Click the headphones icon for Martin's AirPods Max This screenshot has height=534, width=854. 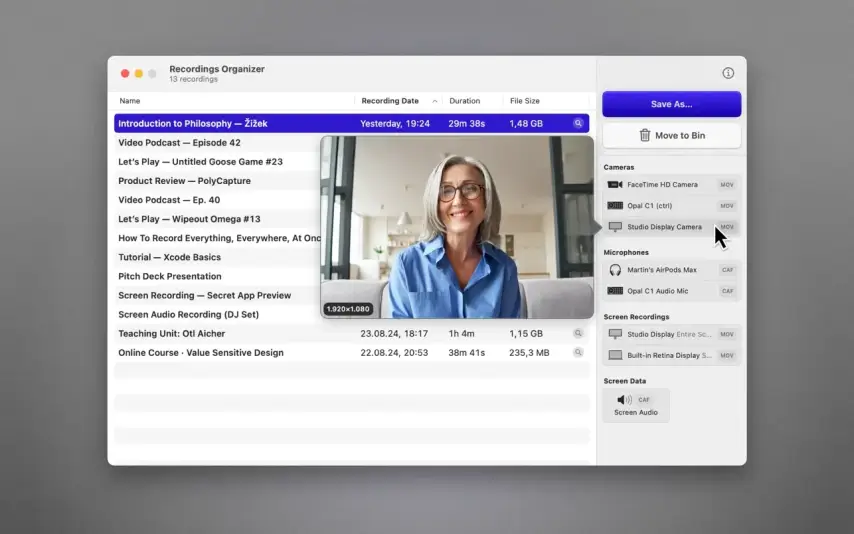pyautogui.click(x=615, y=270)
